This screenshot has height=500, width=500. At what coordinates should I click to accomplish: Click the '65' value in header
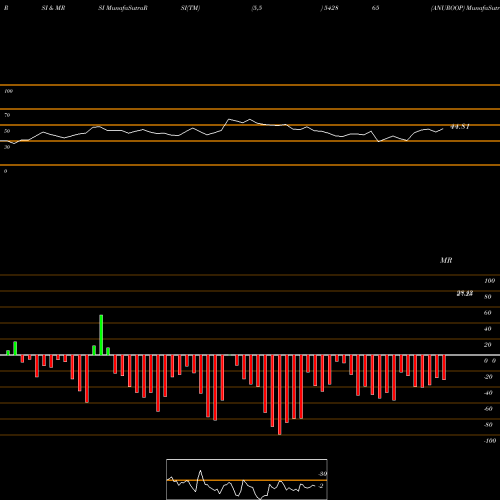[375, 8]
